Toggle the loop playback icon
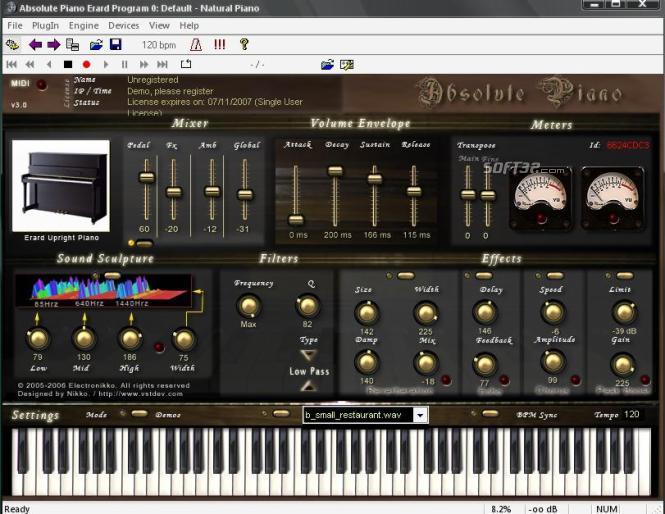This screenshot has height=514, width=665. 186,64
